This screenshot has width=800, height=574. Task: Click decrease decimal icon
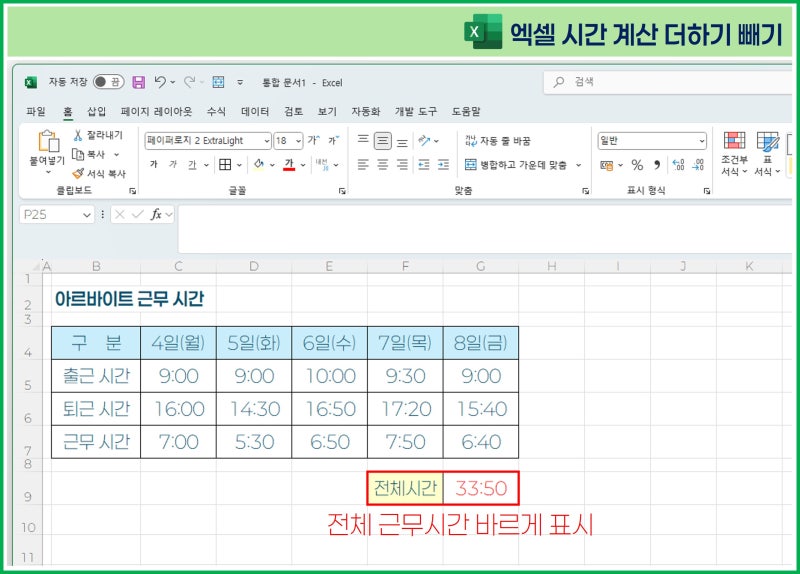pos(698,165)
